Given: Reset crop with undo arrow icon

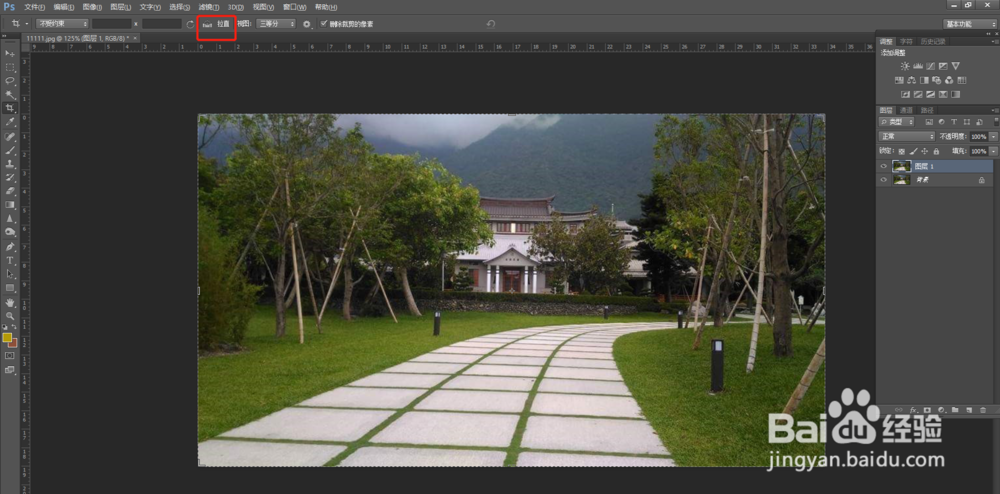Looking at the screenshot, I should tap(490, 24).
